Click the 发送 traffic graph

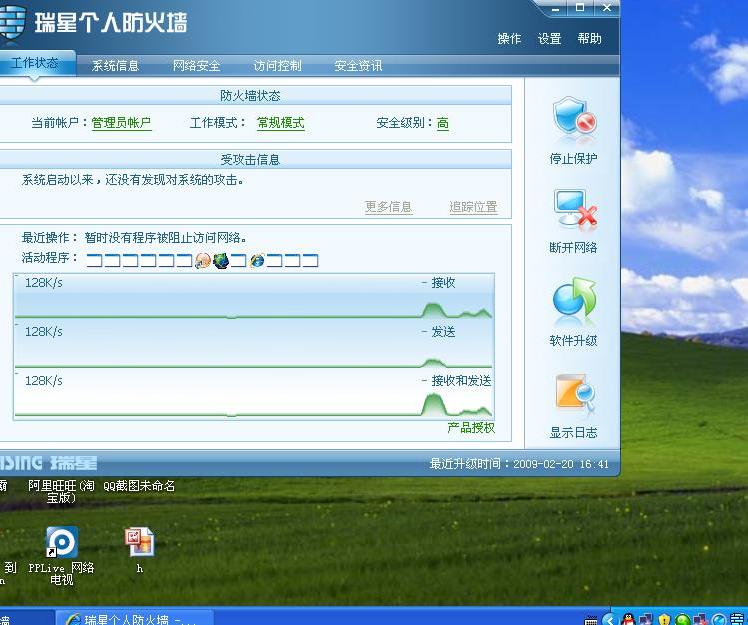point(254,344)
